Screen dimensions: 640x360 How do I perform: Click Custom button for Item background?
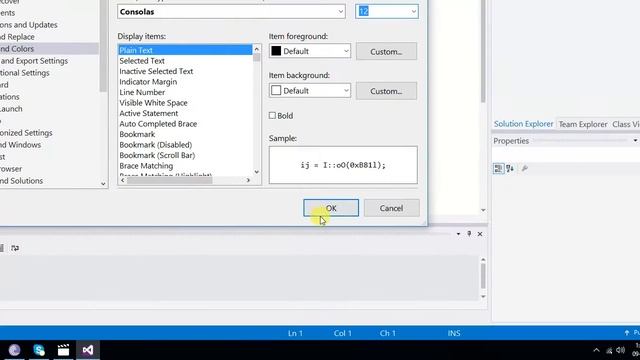[x=386, y=91]
